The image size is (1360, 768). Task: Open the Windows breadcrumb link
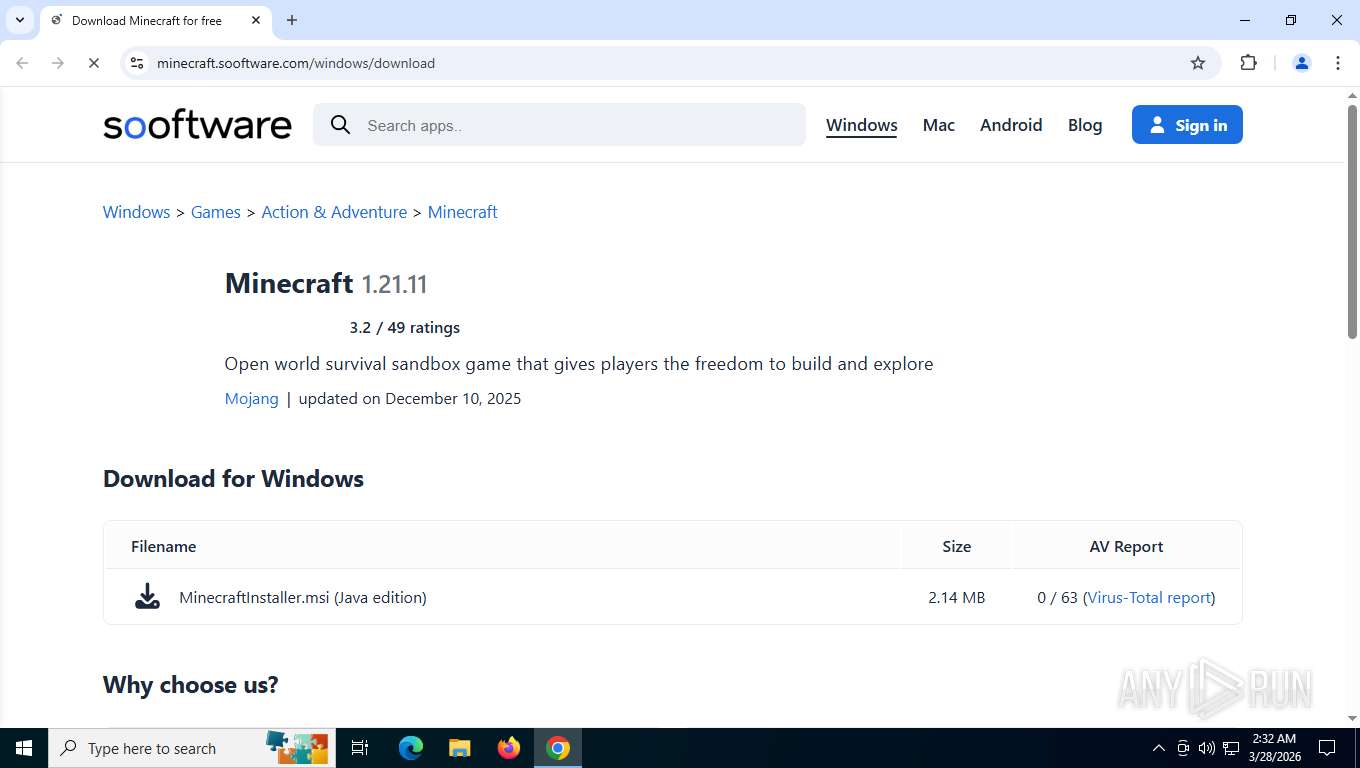[136, 212]
